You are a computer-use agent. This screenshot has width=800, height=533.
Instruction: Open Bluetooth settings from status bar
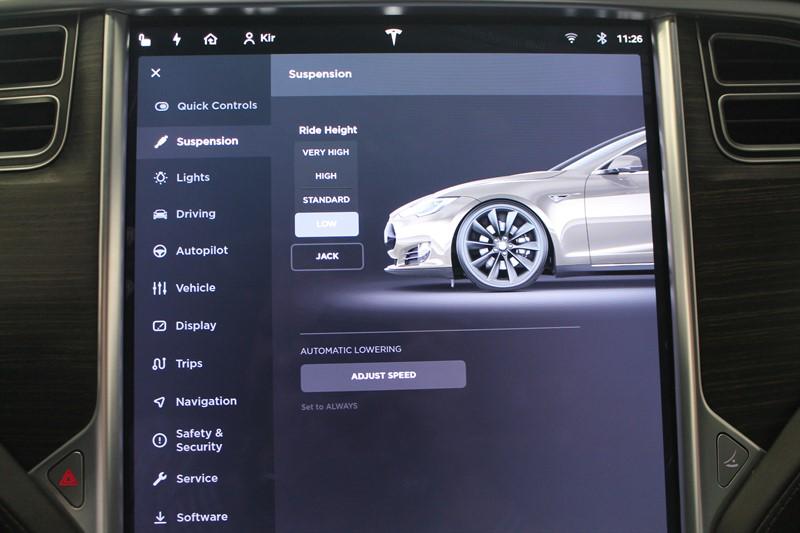[602, 38]
